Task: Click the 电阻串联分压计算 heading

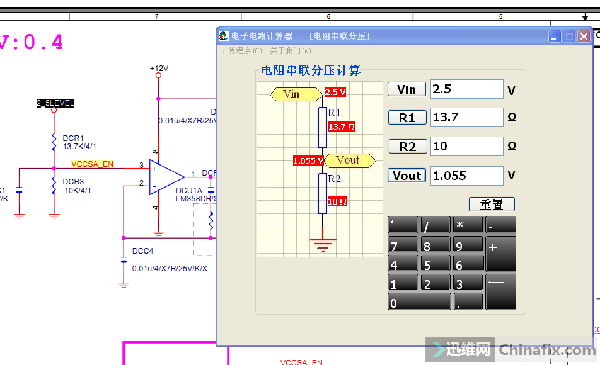Action: (x=311, y=70)
